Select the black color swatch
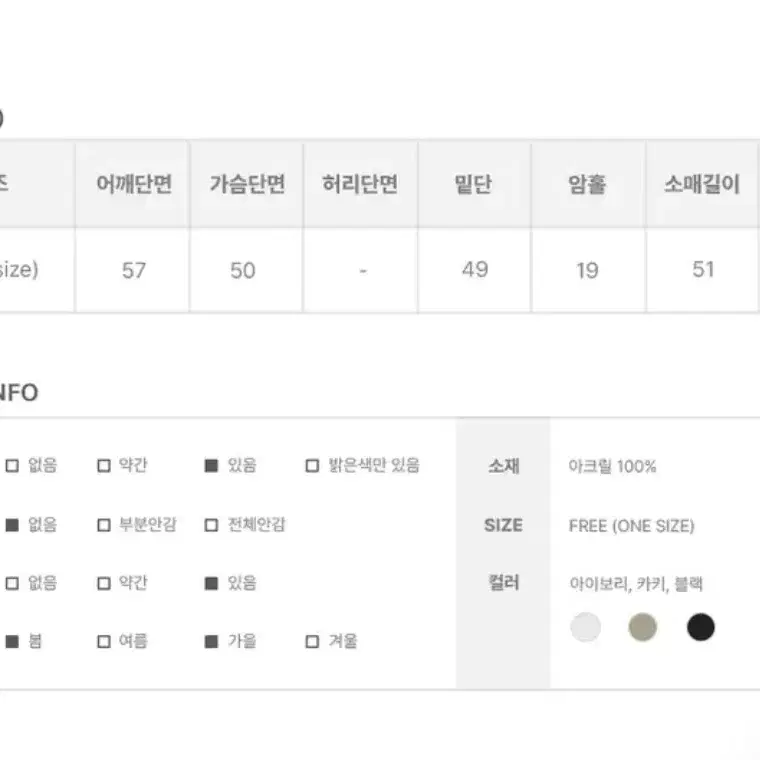The height and width of the screenshot is (760, 760). tap(701, 627)
